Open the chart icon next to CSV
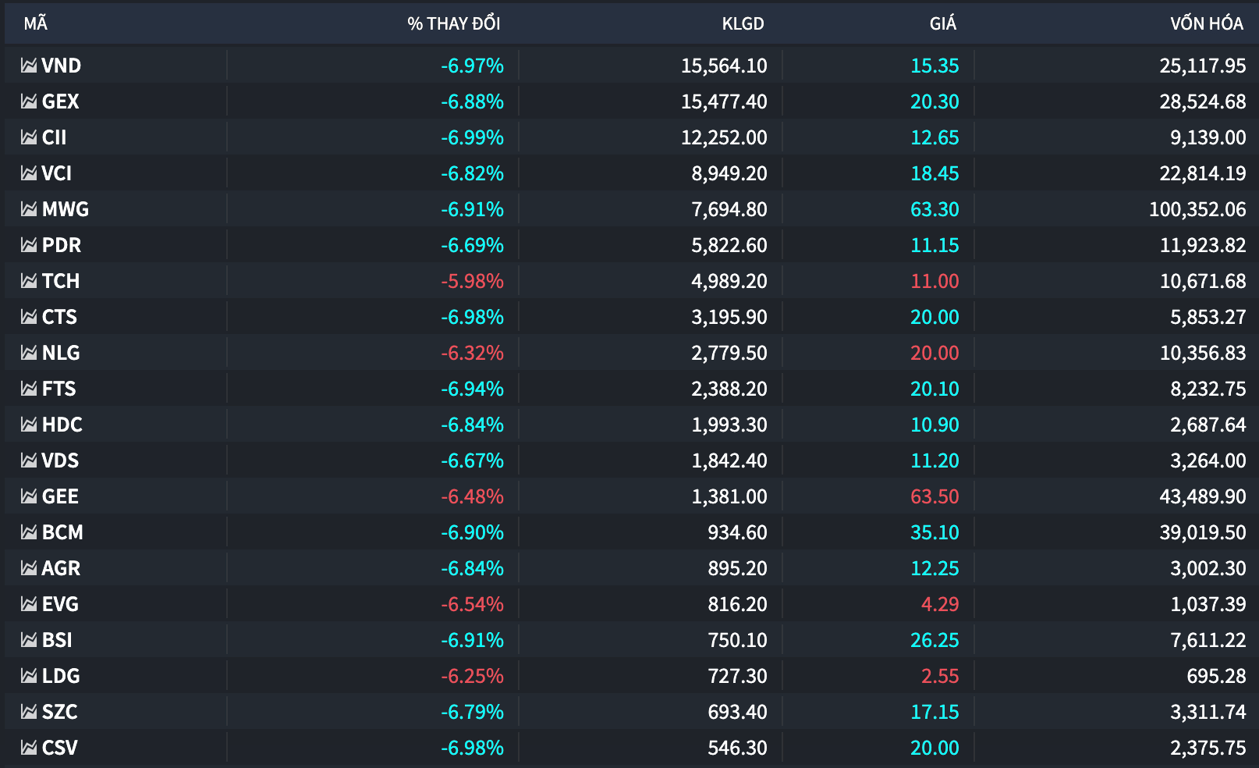This screenshot has width=1259, height=768. tap(29, 749)
